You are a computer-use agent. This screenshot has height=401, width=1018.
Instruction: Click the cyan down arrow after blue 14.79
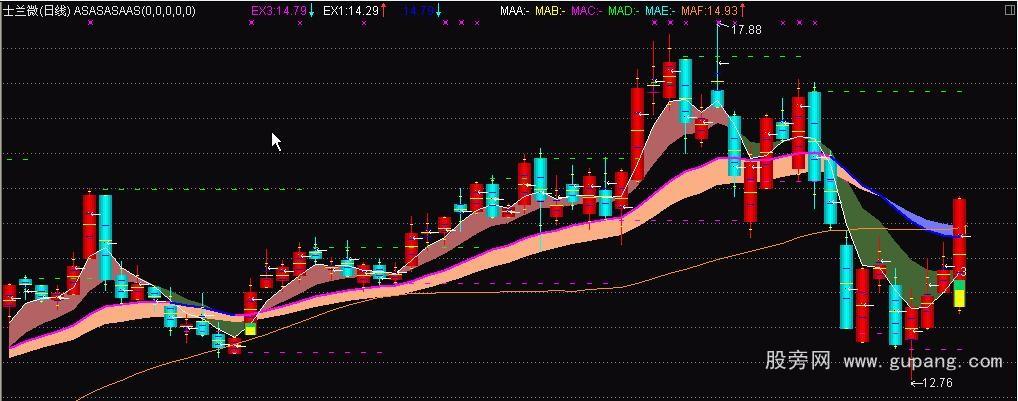(x=439, y=10)
